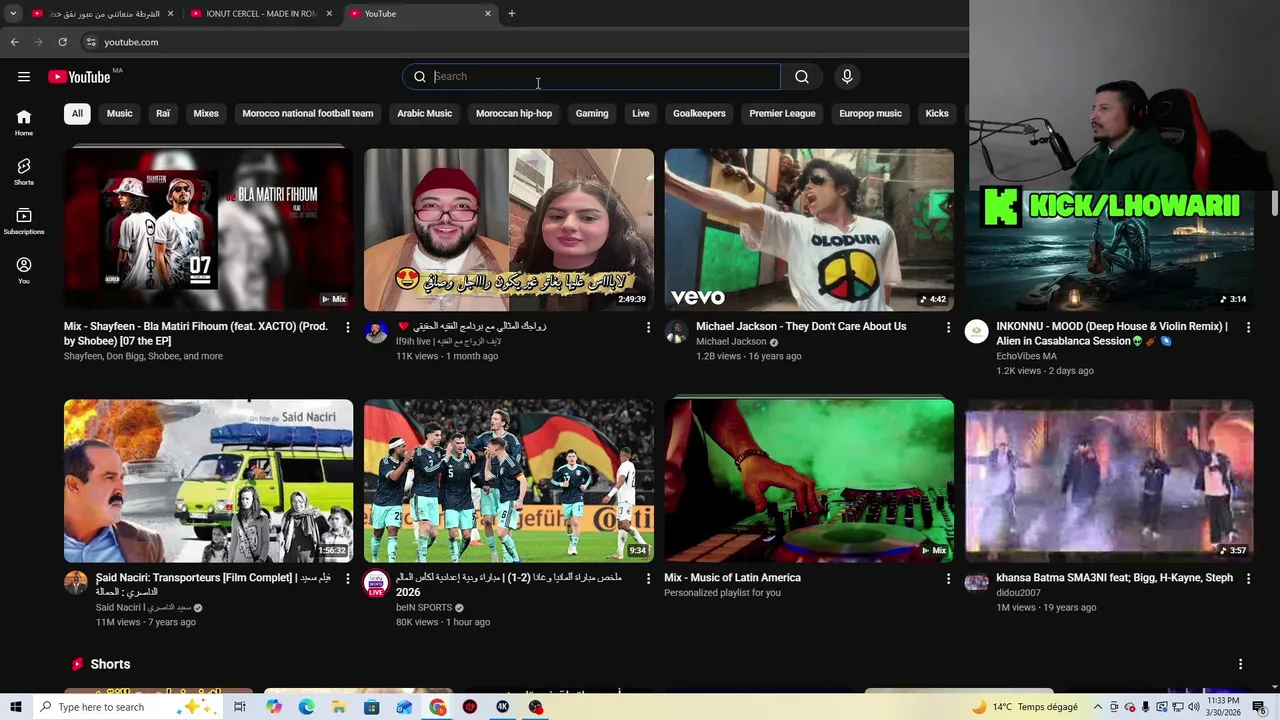The height and width of the screenshot is (720, 1280).
Task: Open more options for INKONNU MOOD video
Action: tap(1248, 327)
